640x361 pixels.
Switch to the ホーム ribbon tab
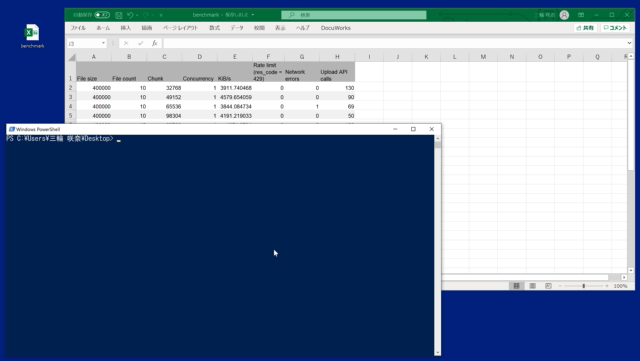point(103,28)
